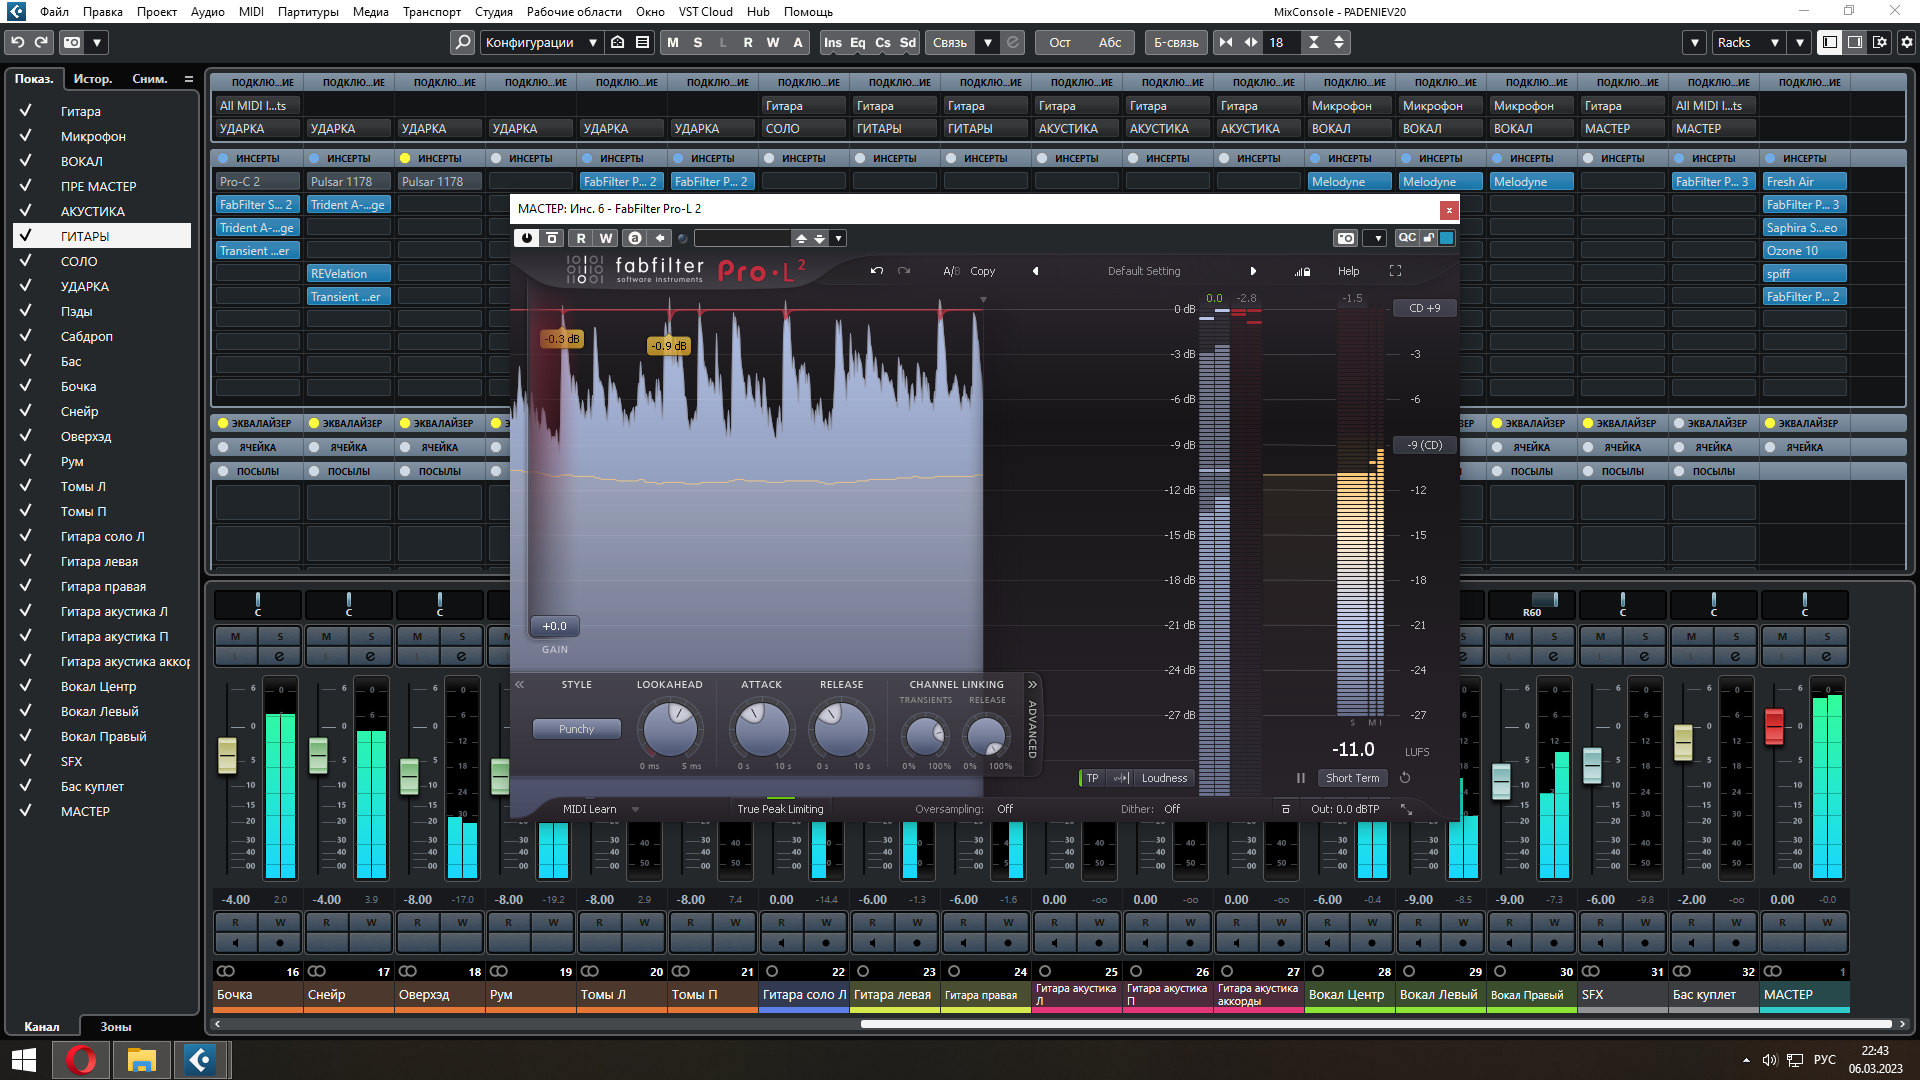Click the FabFilter Pro-L 2 undo arrow
Screen dimensions: 1920x1080
click(877, 271)
